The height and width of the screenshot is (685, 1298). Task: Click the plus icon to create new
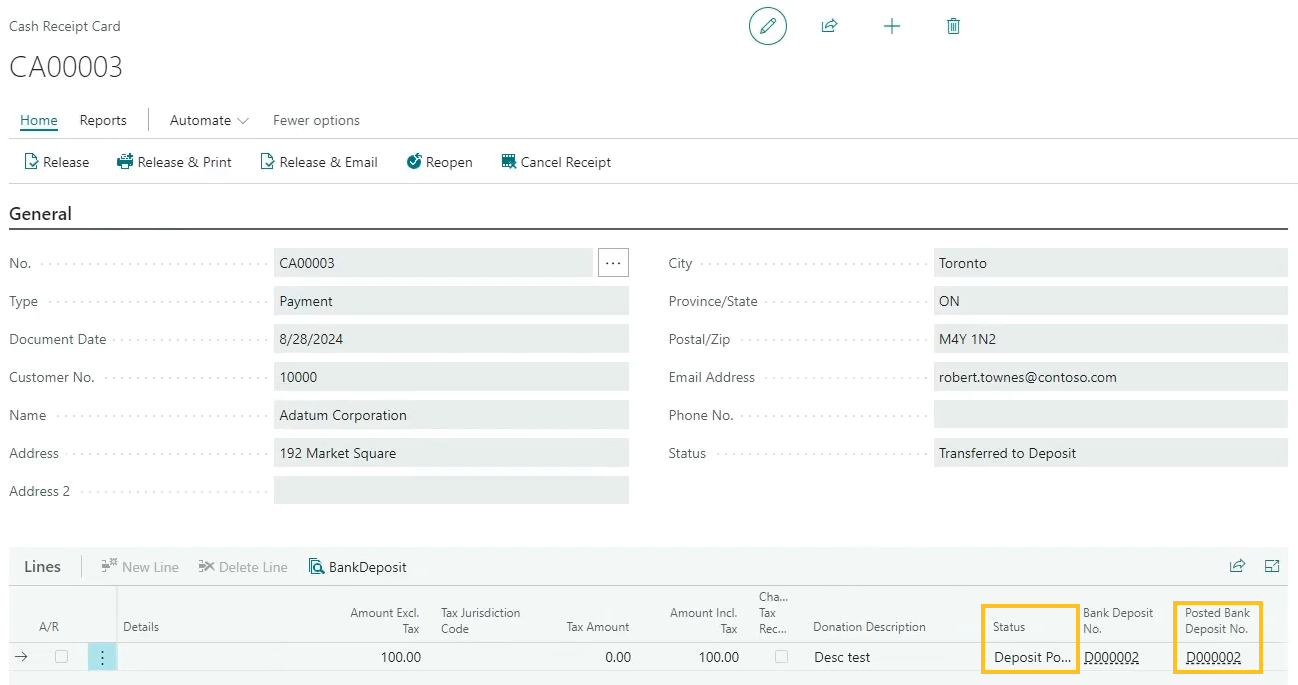click(x=892, y=27)
